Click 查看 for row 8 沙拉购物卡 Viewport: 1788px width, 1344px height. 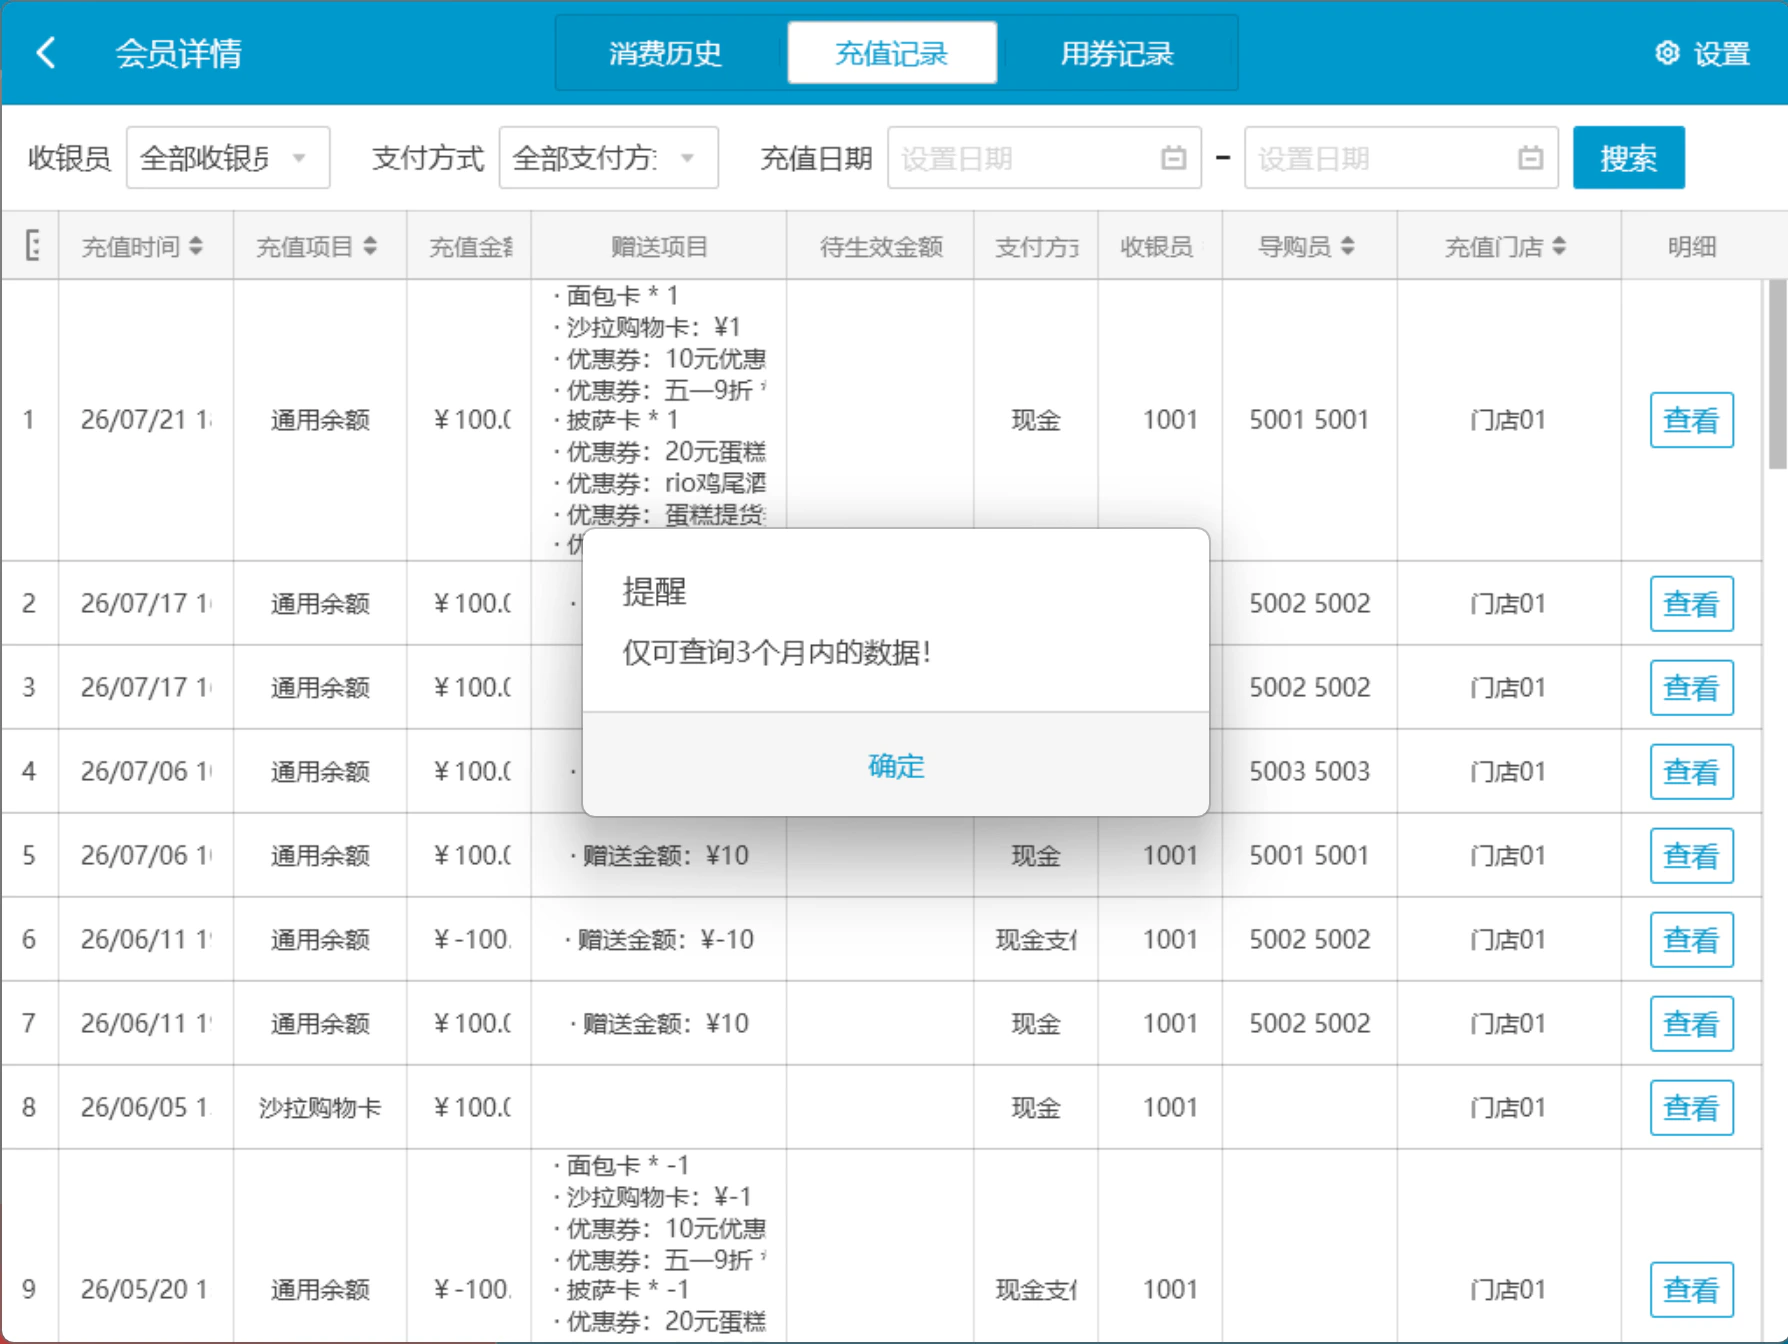pyautogui.click(x=1691, y=1108)
